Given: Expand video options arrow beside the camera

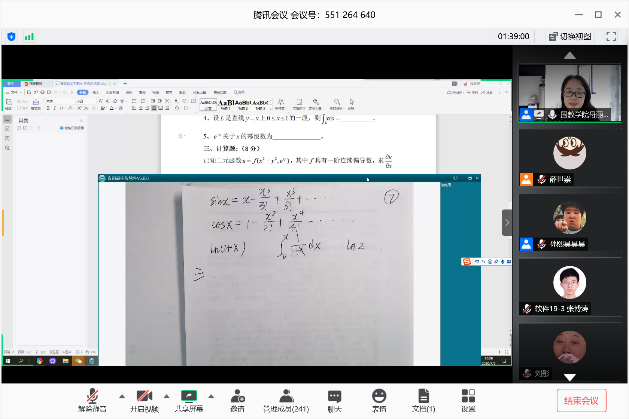Looking at the screenshot, I should 166,396.
